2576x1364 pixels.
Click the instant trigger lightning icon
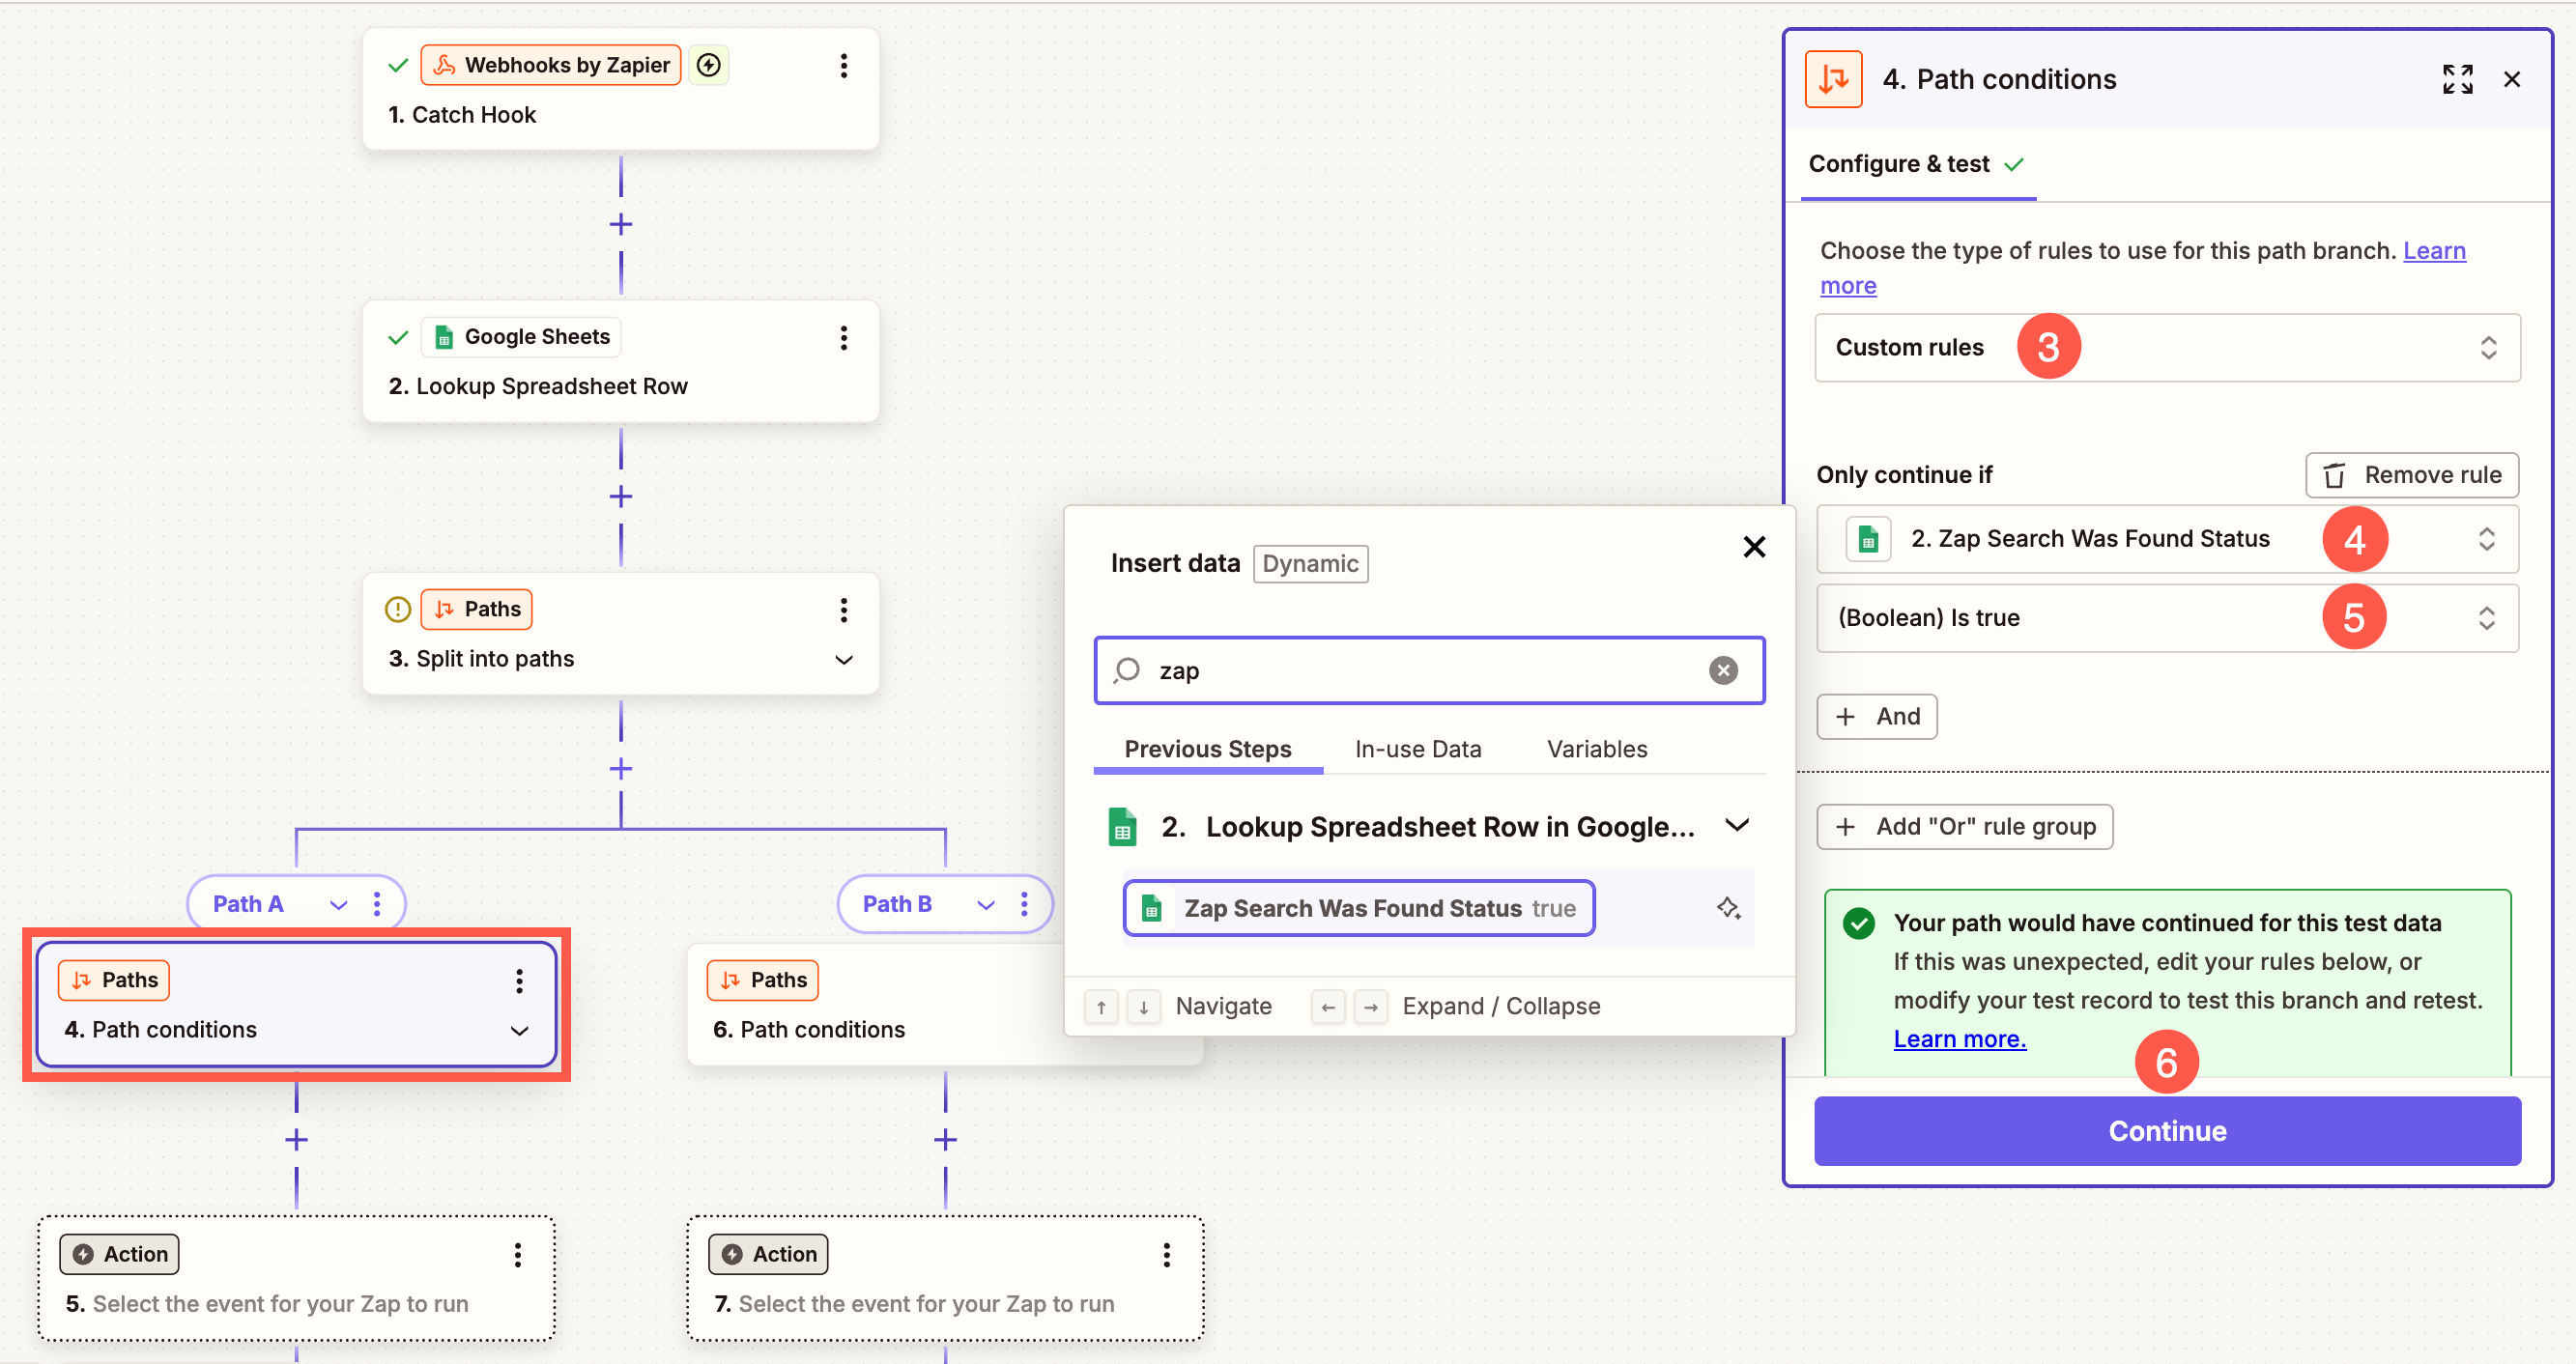coord(708,65)
